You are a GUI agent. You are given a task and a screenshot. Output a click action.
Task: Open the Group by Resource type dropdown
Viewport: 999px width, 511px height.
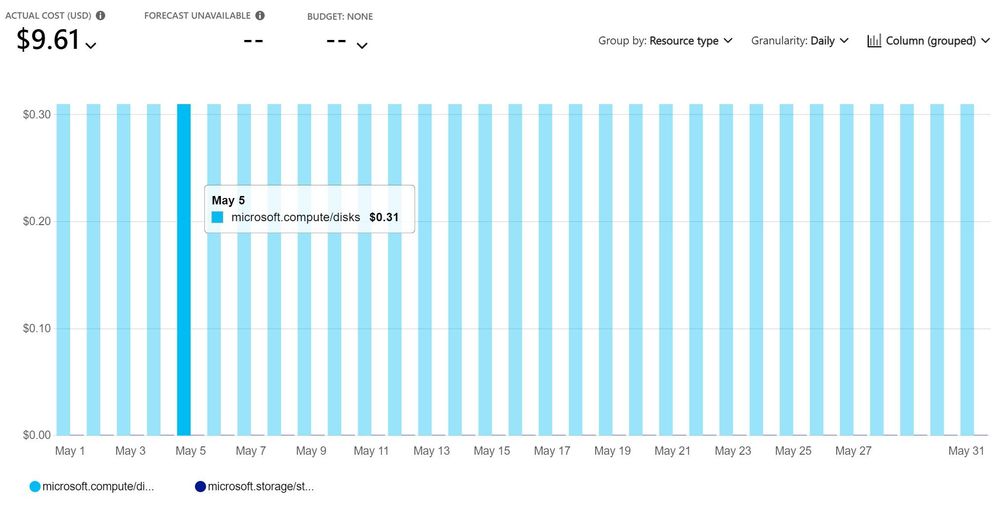point(665,41)
